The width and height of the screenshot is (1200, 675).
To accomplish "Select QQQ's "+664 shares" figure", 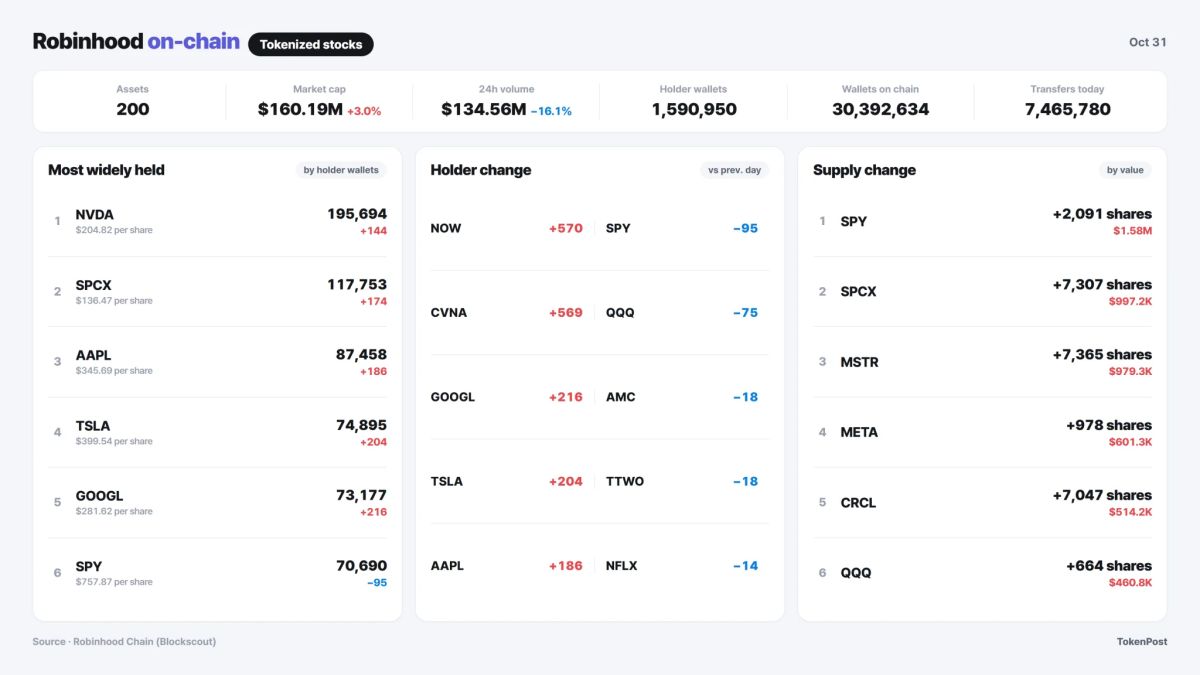I will (x=1109, y=566).
